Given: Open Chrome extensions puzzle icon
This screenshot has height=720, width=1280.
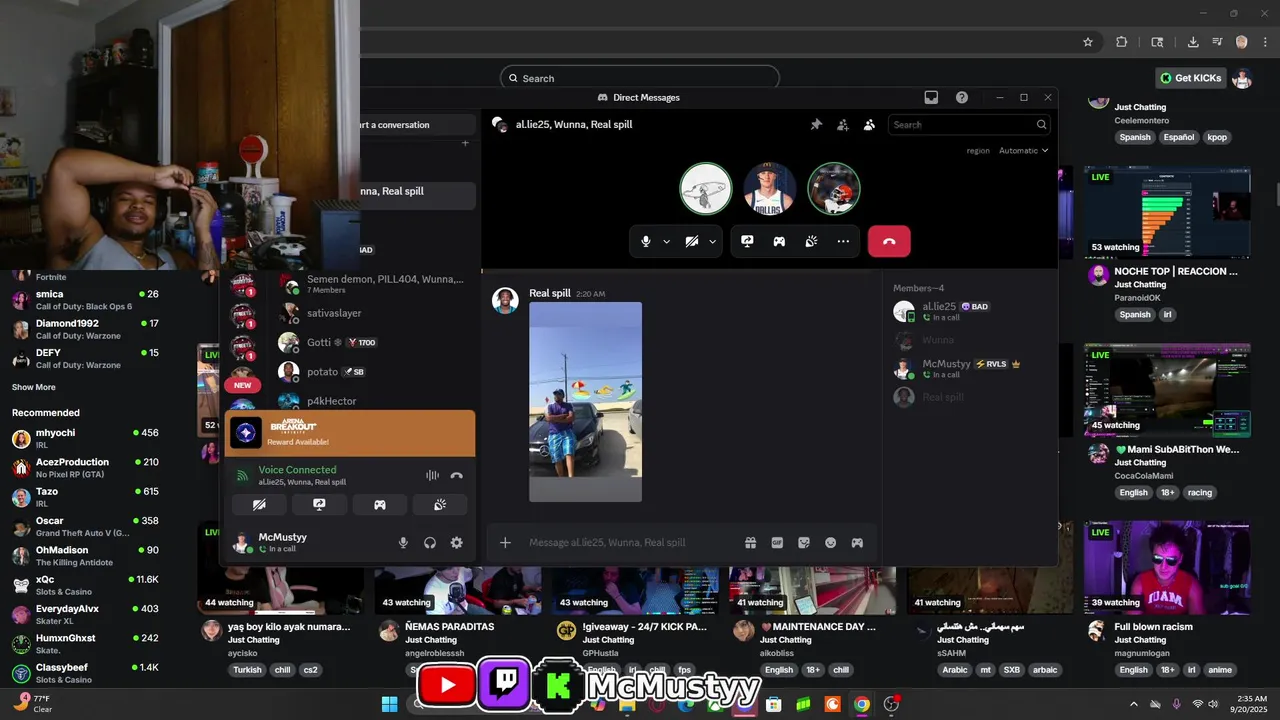Looking at the screenshot, I should tap(1121, 42).
